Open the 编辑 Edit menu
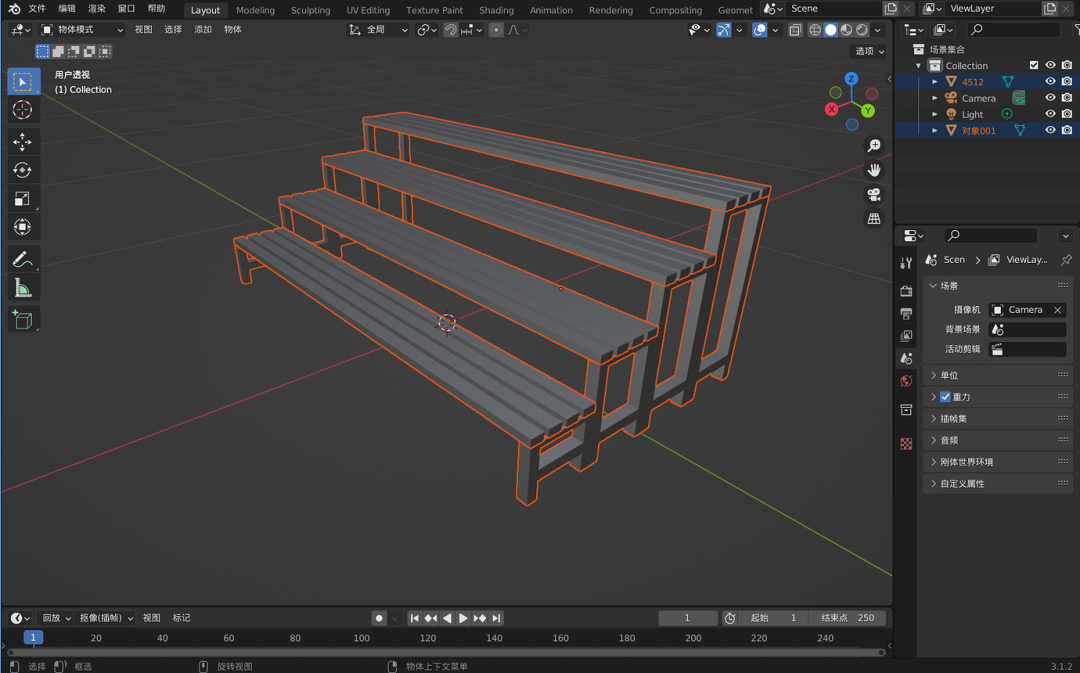1080x673 pixels. tap(67, 9)
